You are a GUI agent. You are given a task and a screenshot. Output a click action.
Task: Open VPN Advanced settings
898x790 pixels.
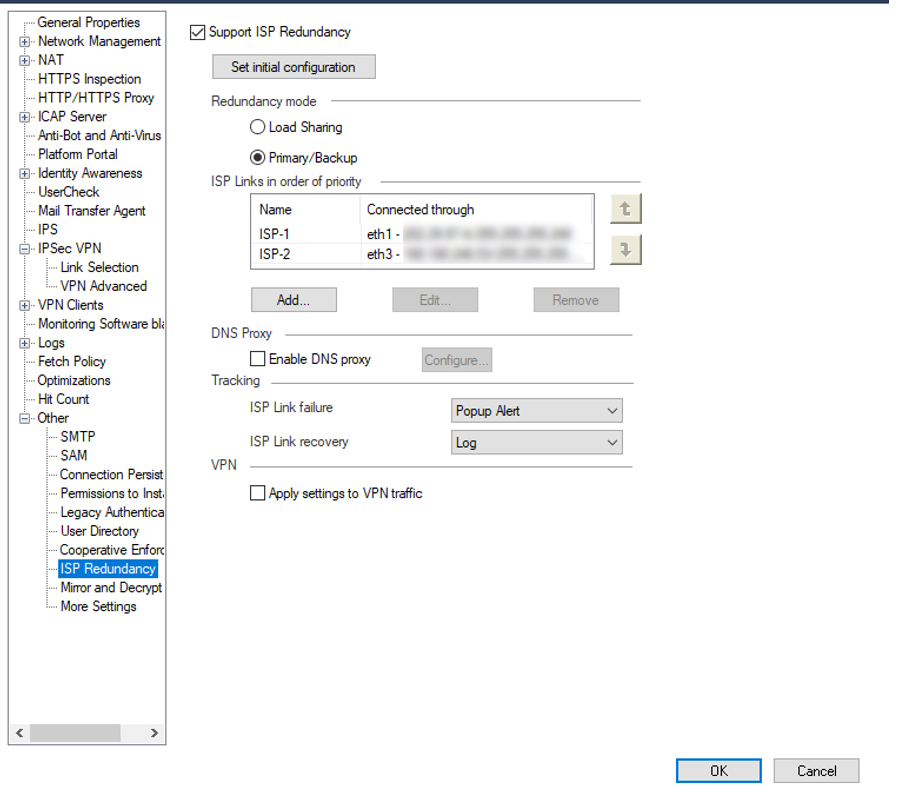pos(104,286)
